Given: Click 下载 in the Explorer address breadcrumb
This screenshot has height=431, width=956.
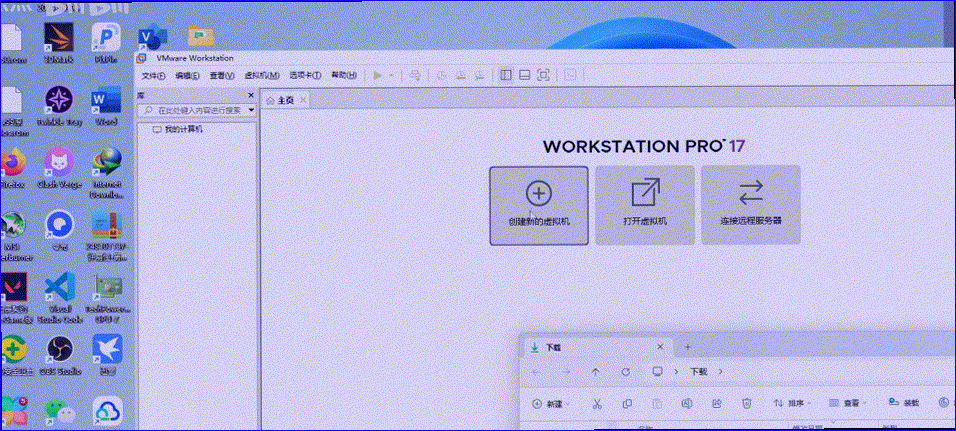Looking at the screenshot, I should [x=699, y=371].
